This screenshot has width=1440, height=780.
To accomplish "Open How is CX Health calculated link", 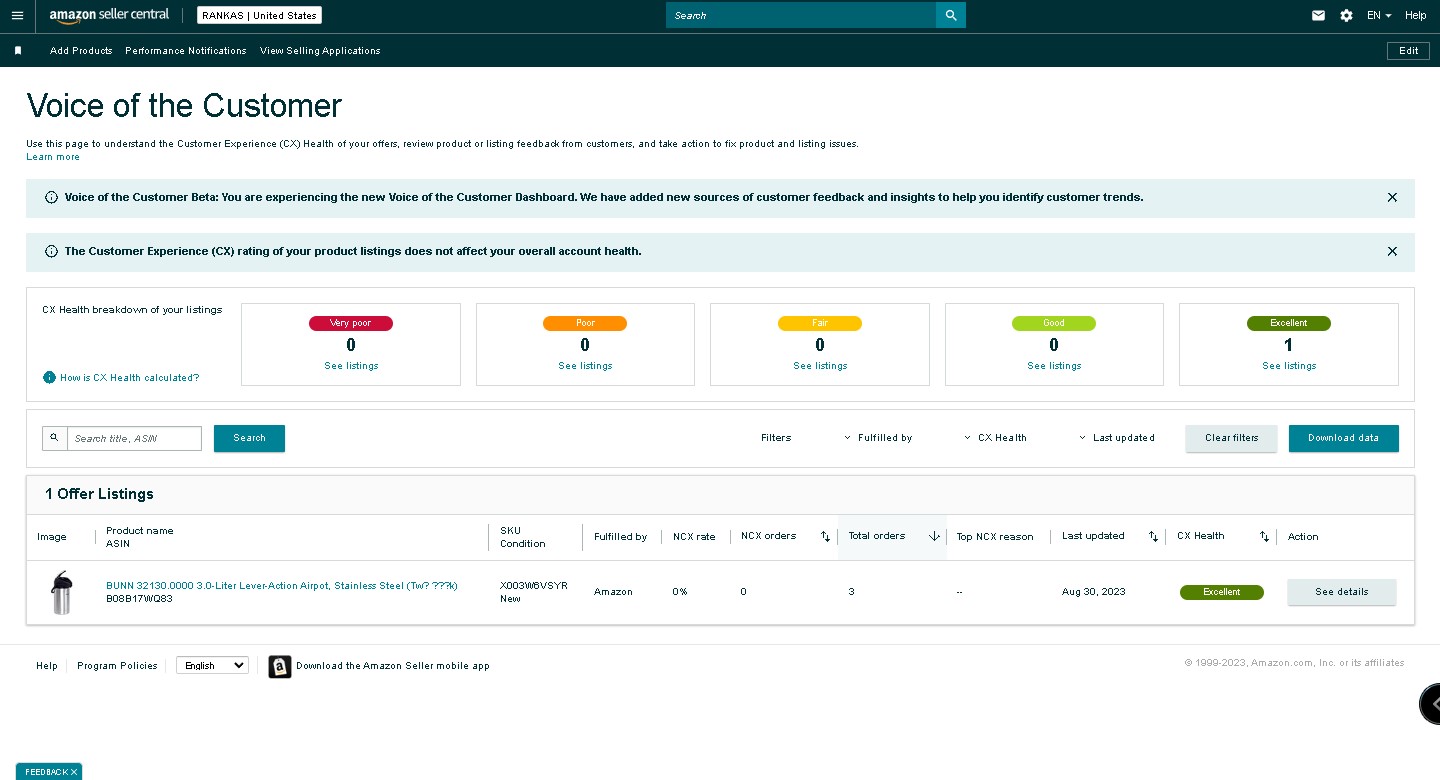I will tap(129, 378).
